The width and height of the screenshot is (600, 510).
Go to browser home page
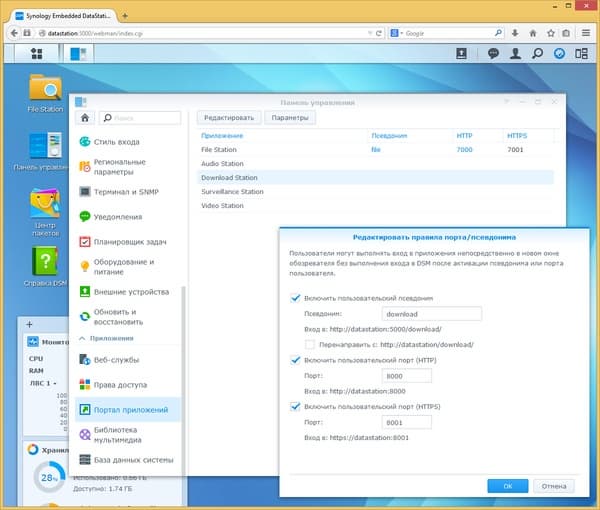tap(533, 33)
